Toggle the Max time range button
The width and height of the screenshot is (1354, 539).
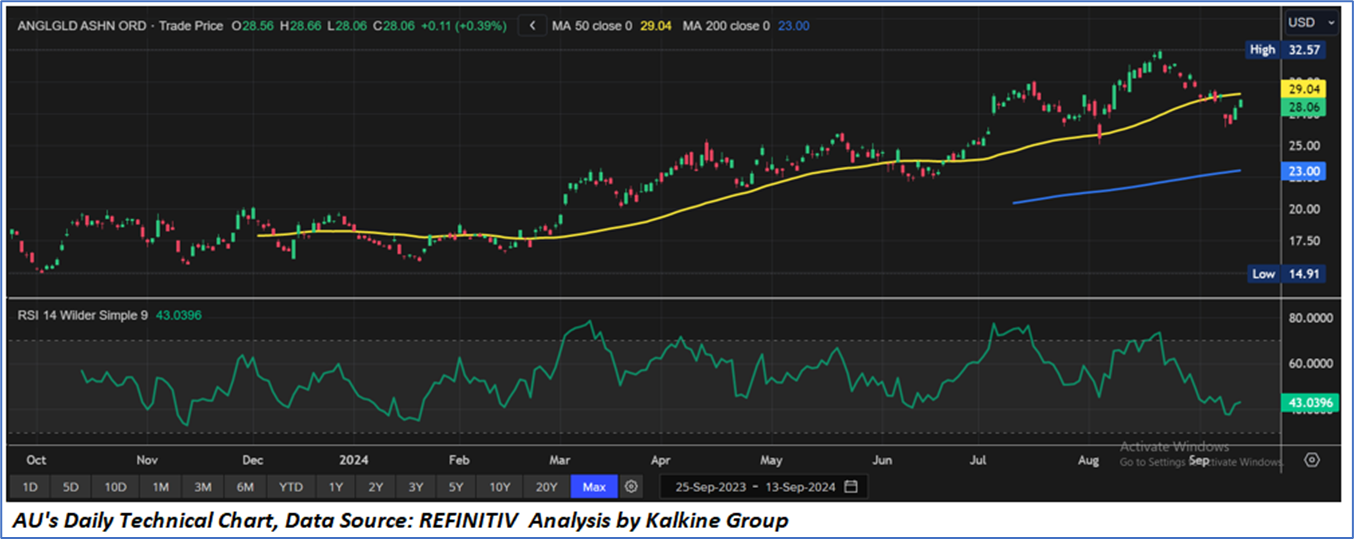tap(594, 487)
